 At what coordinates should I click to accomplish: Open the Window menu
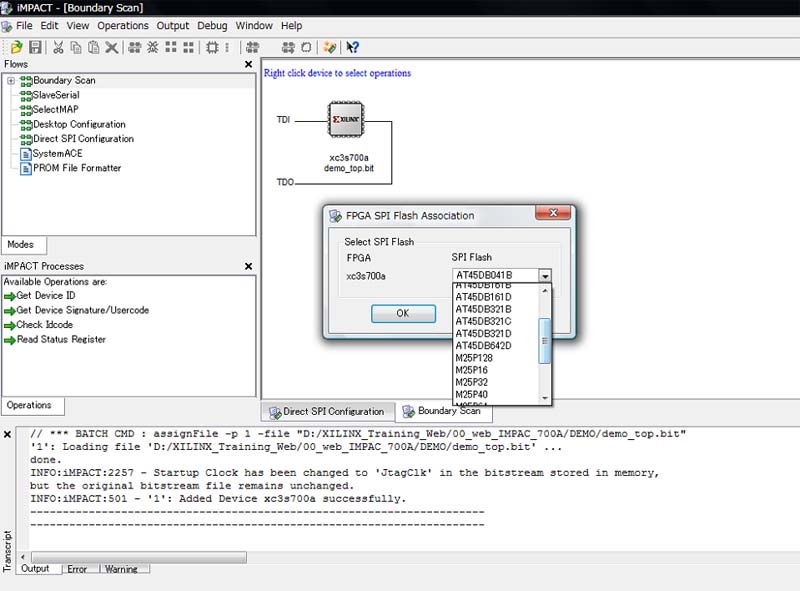254,26
